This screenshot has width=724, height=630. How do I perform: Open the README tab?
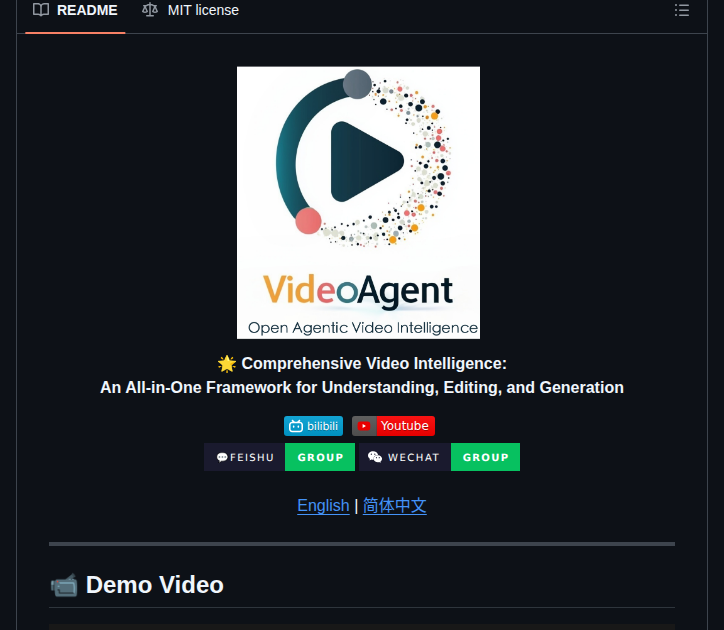(75, 10)
